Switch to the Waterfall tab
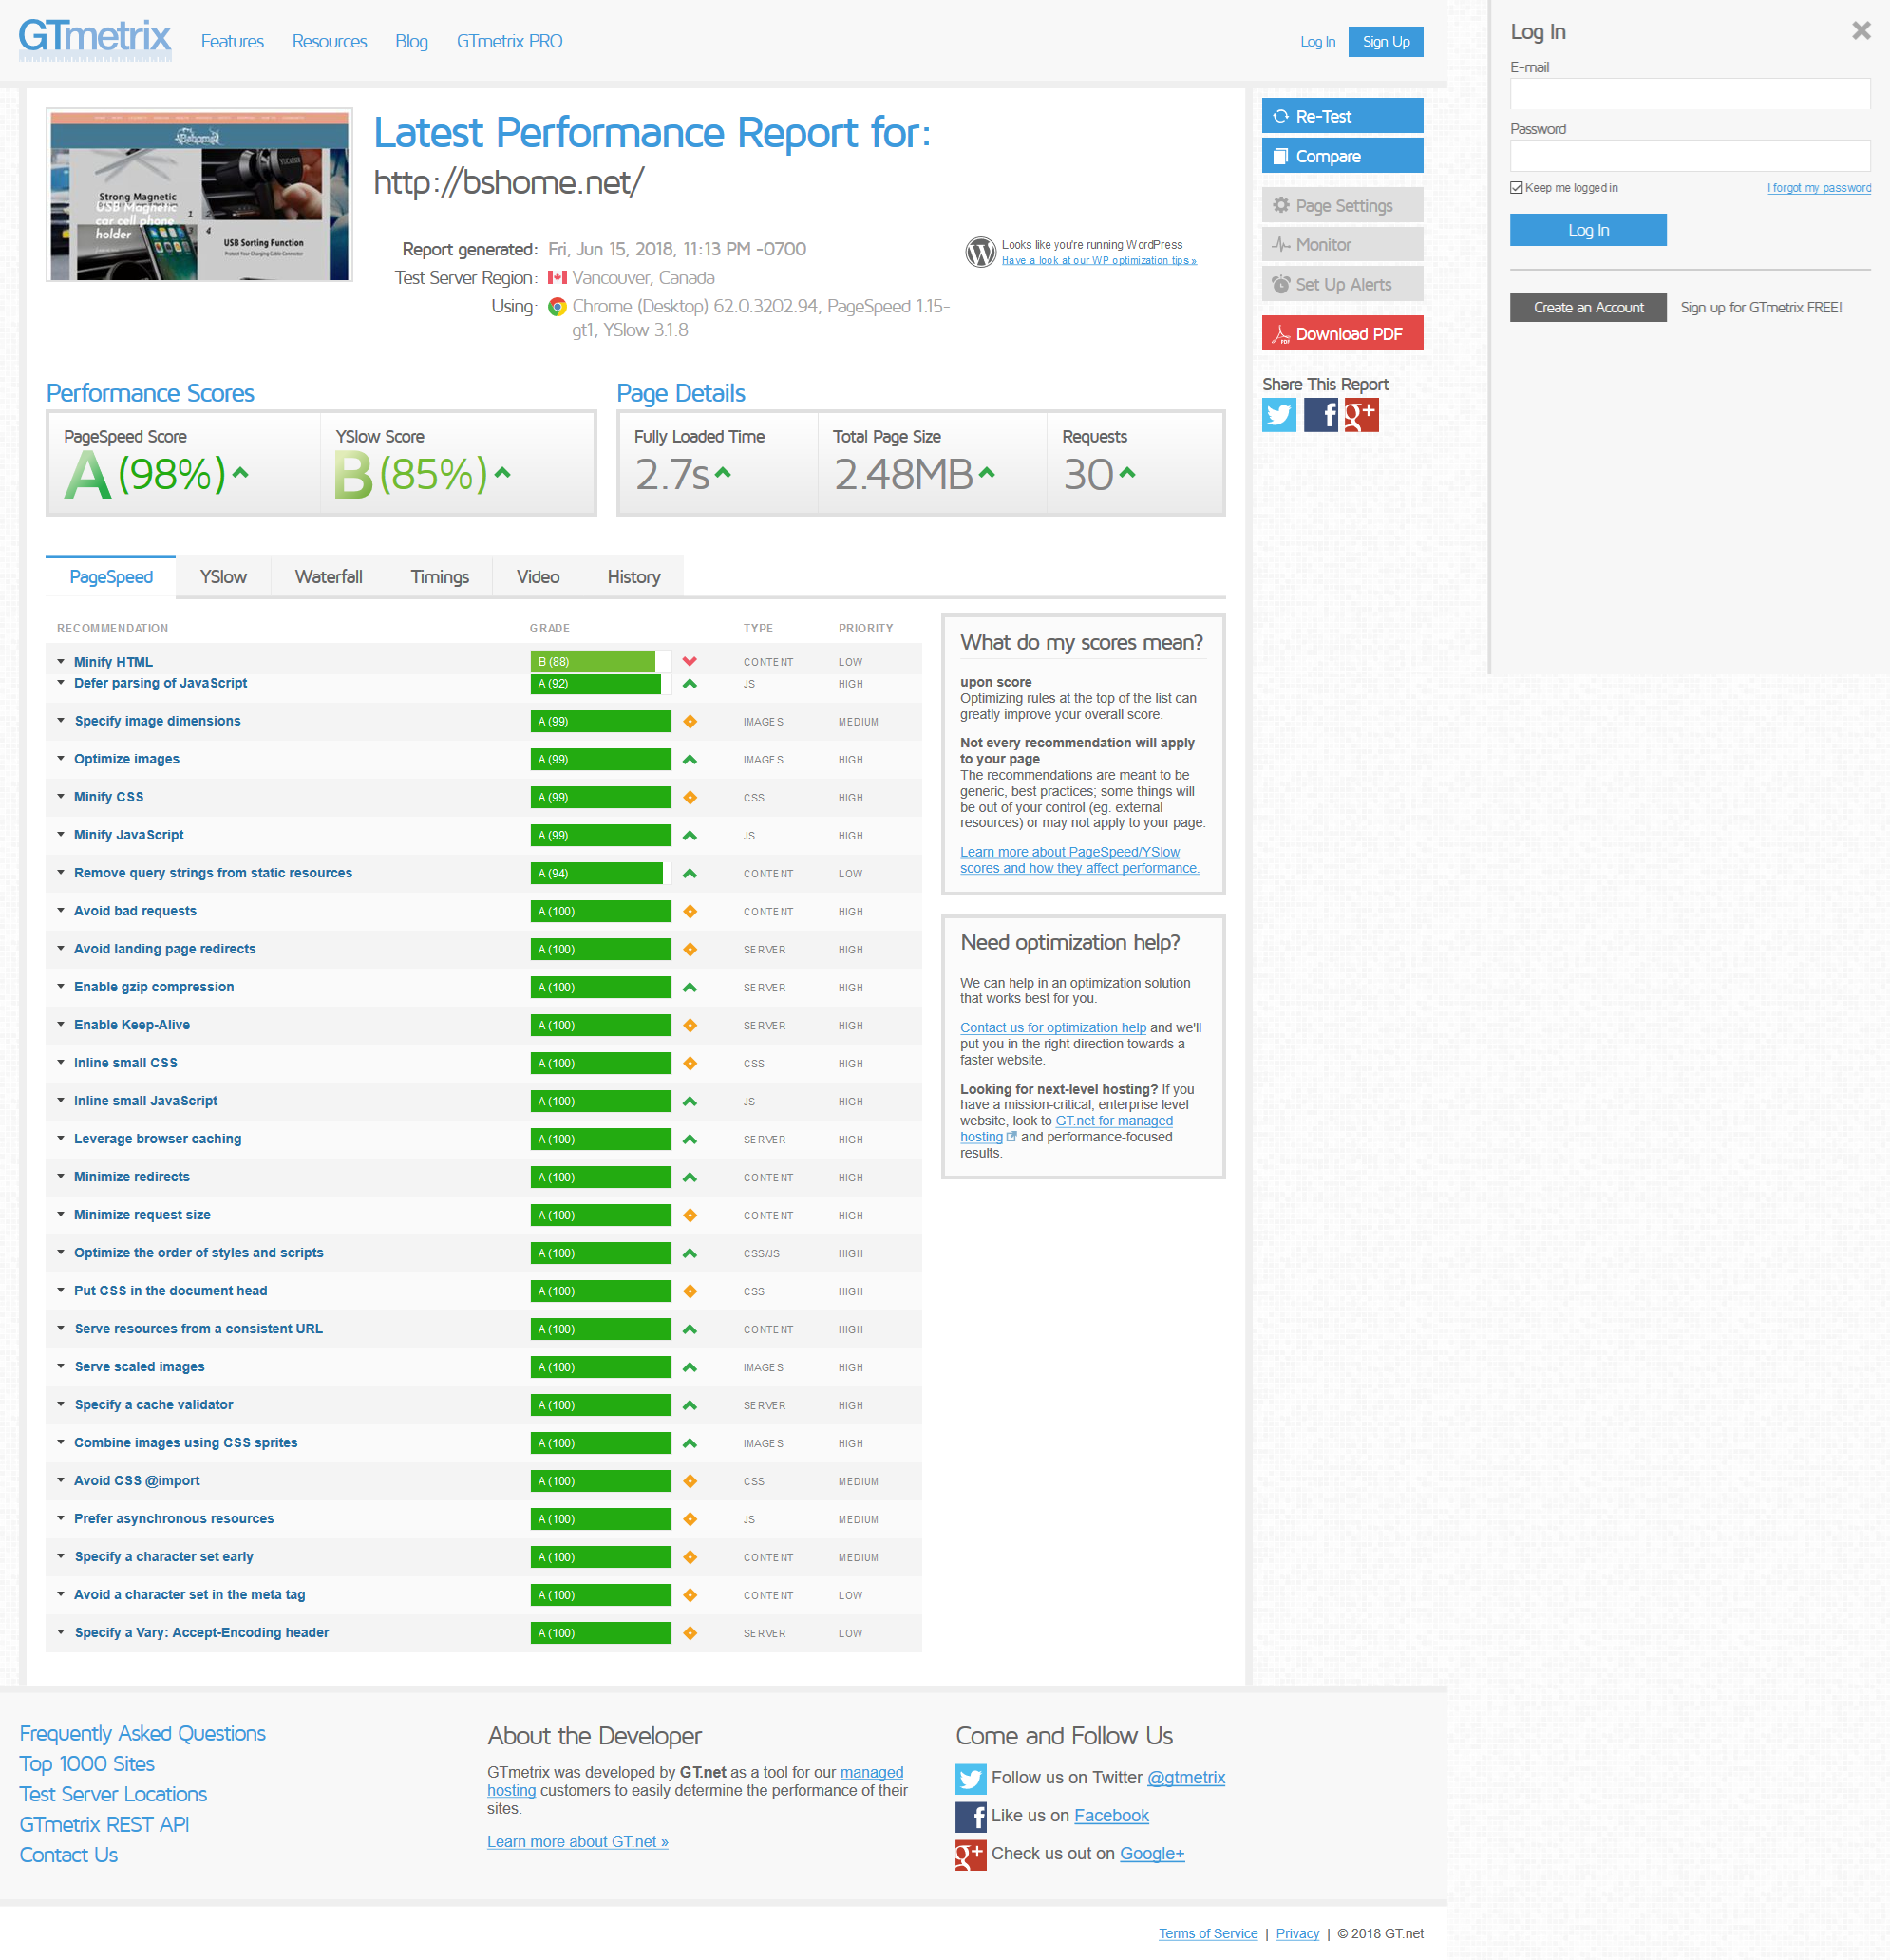This screenshot has height=1960, width=1890. (x=329, y=577)
